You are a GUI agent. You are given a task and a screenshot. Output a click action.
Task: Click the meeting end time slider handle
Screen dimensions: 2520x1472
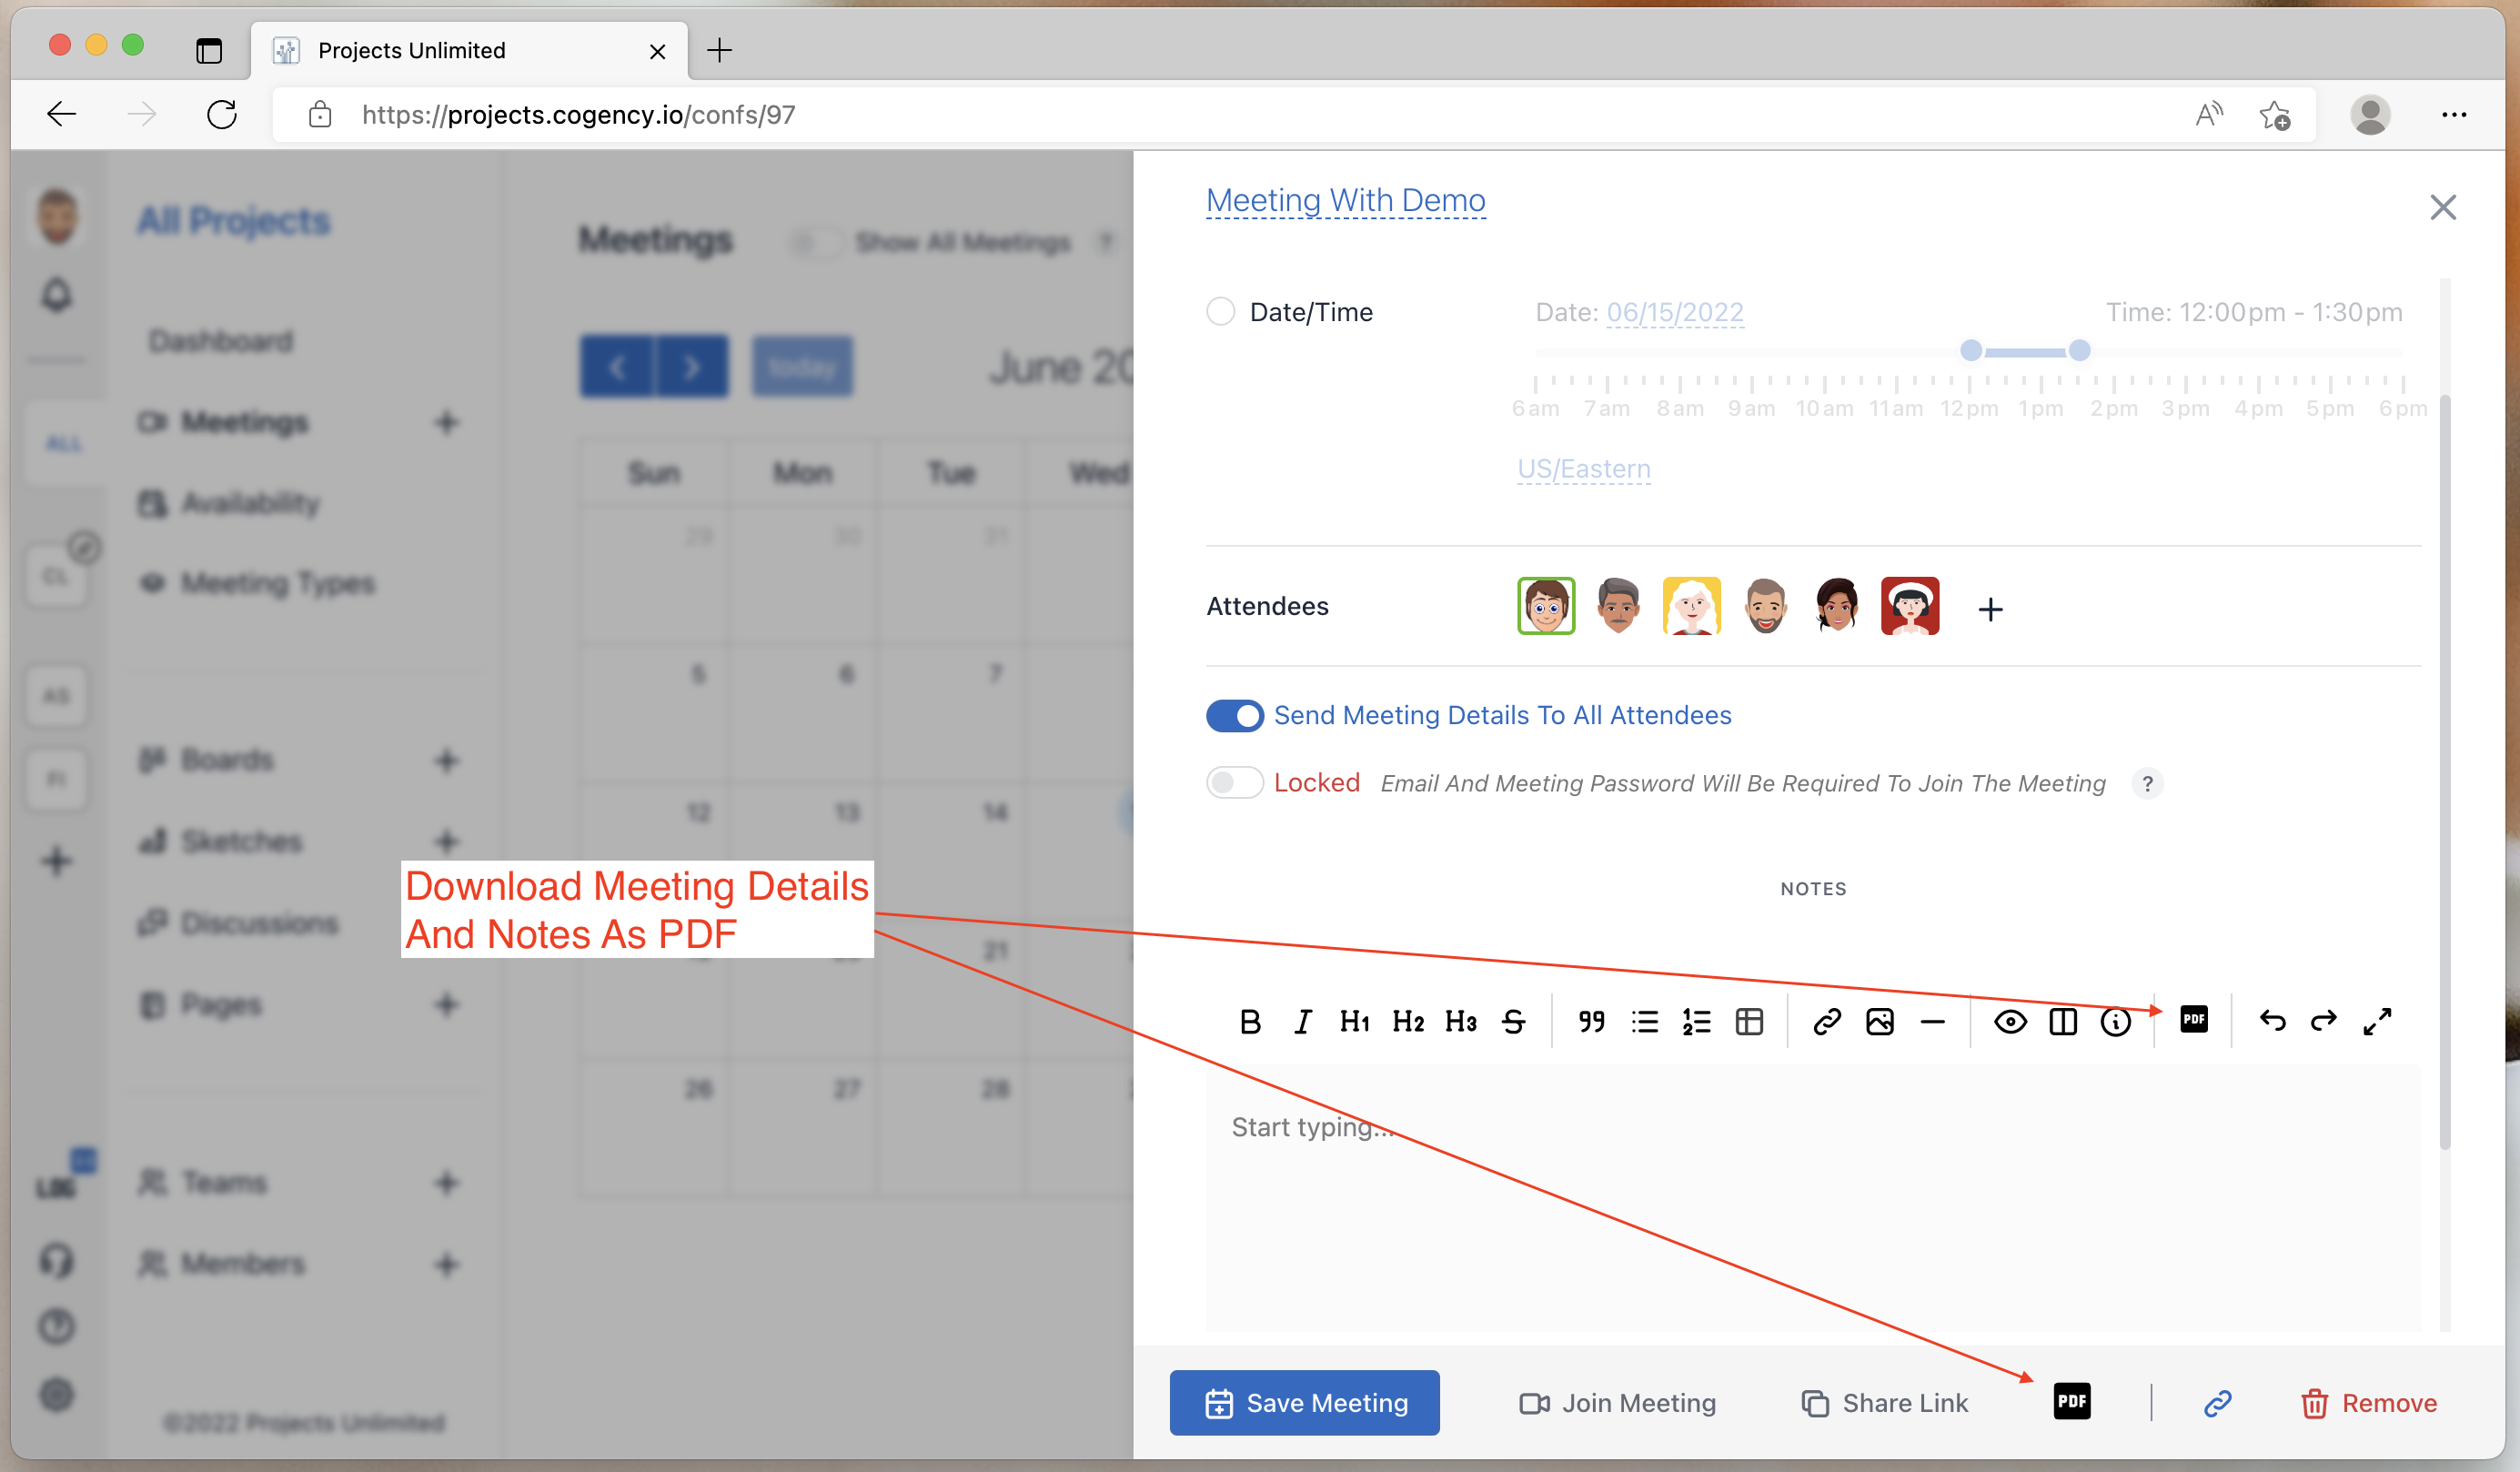[2079, 350]
